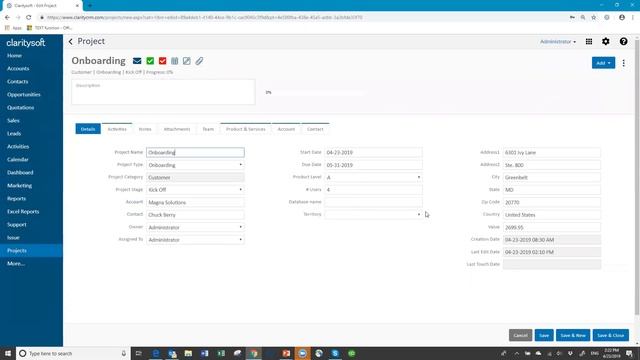Screen dimensions: 640x360
Task: Bookmark this page with the star icon
Action: [x=594, y=18]
